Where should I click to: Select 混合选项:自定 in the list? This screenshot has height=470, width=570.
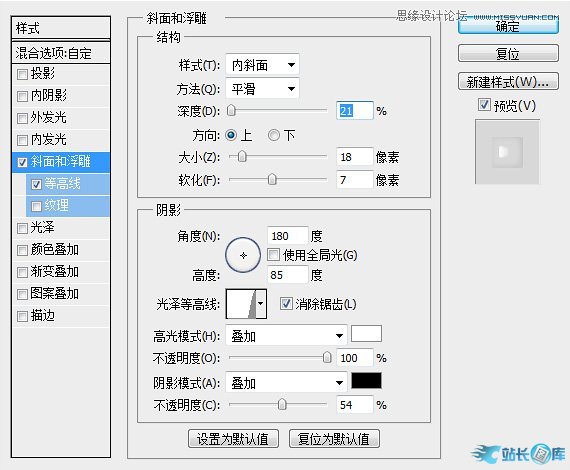pyautogui.click(x=61, y=53)
